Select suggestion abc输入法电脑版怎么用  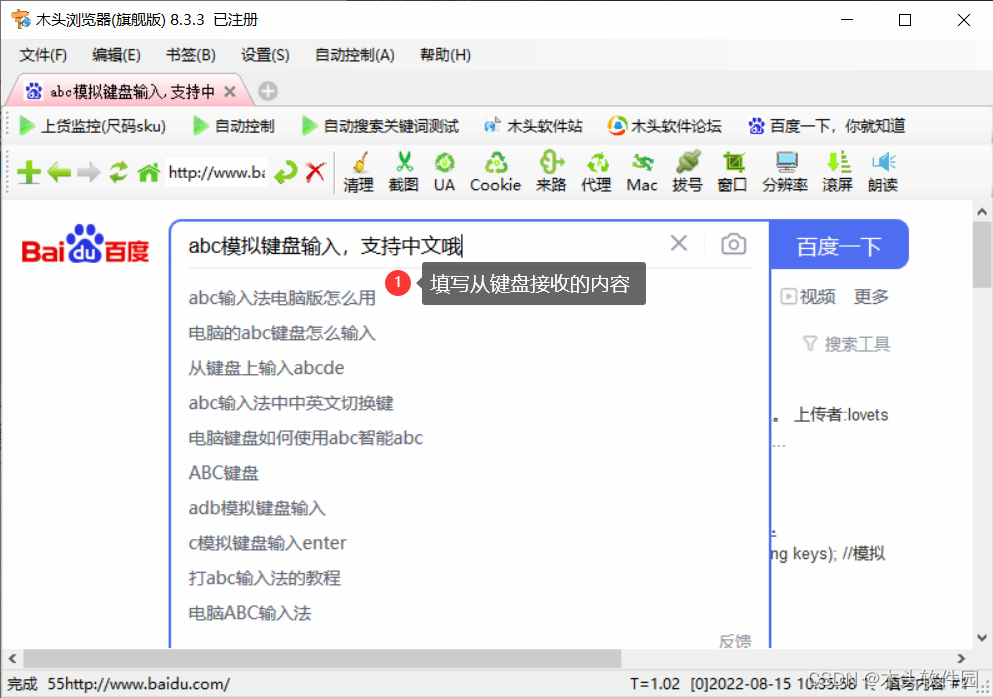click(282, 298)
